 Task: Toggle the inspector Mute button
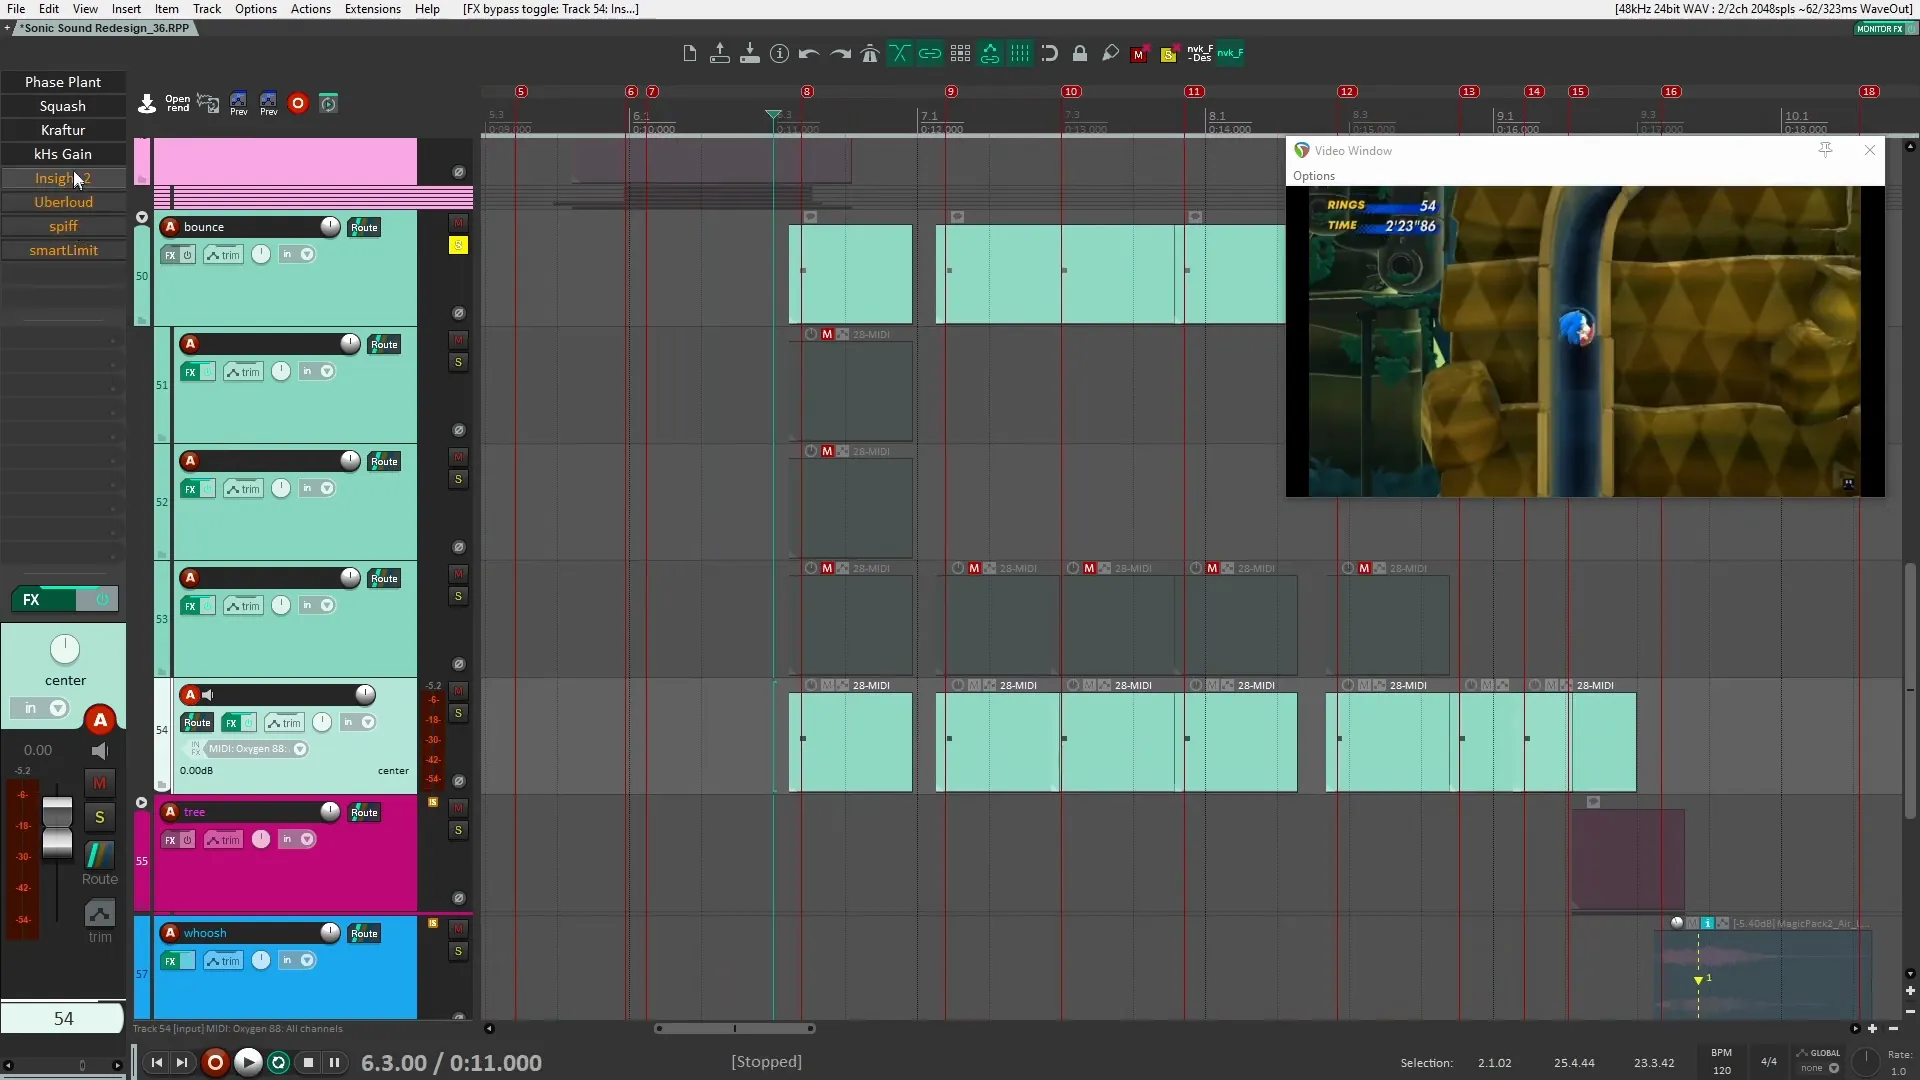(99, 783)
